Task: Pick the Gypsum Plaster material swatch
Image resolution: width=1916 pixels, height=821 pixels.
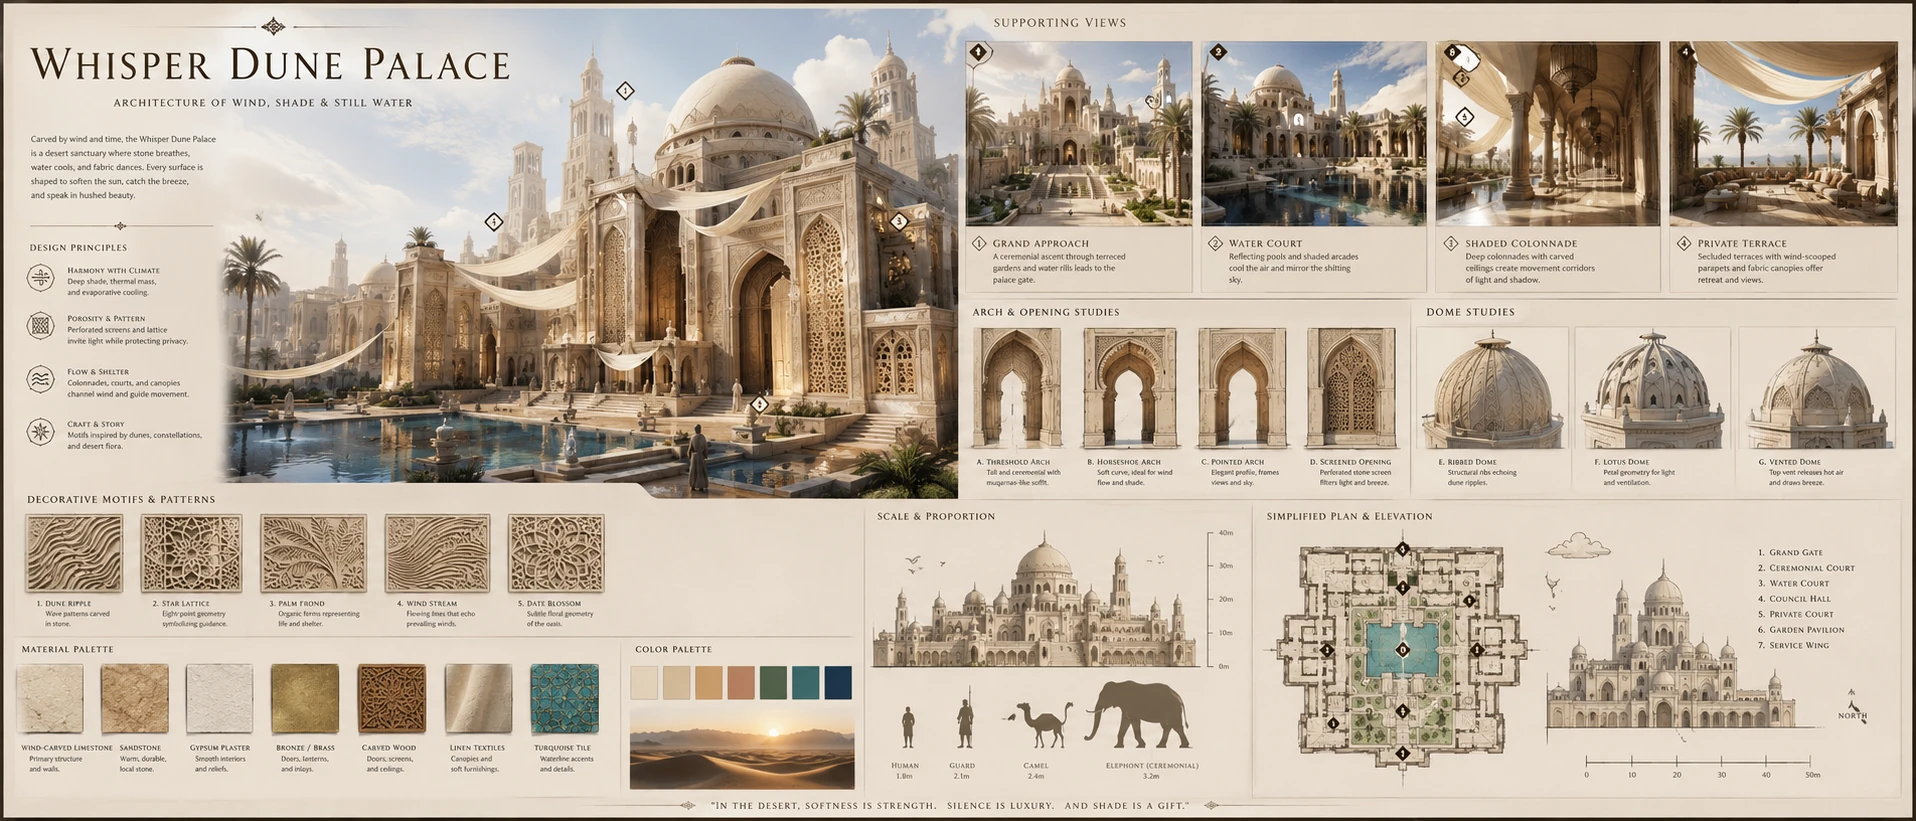Action: tap(220, 699)
